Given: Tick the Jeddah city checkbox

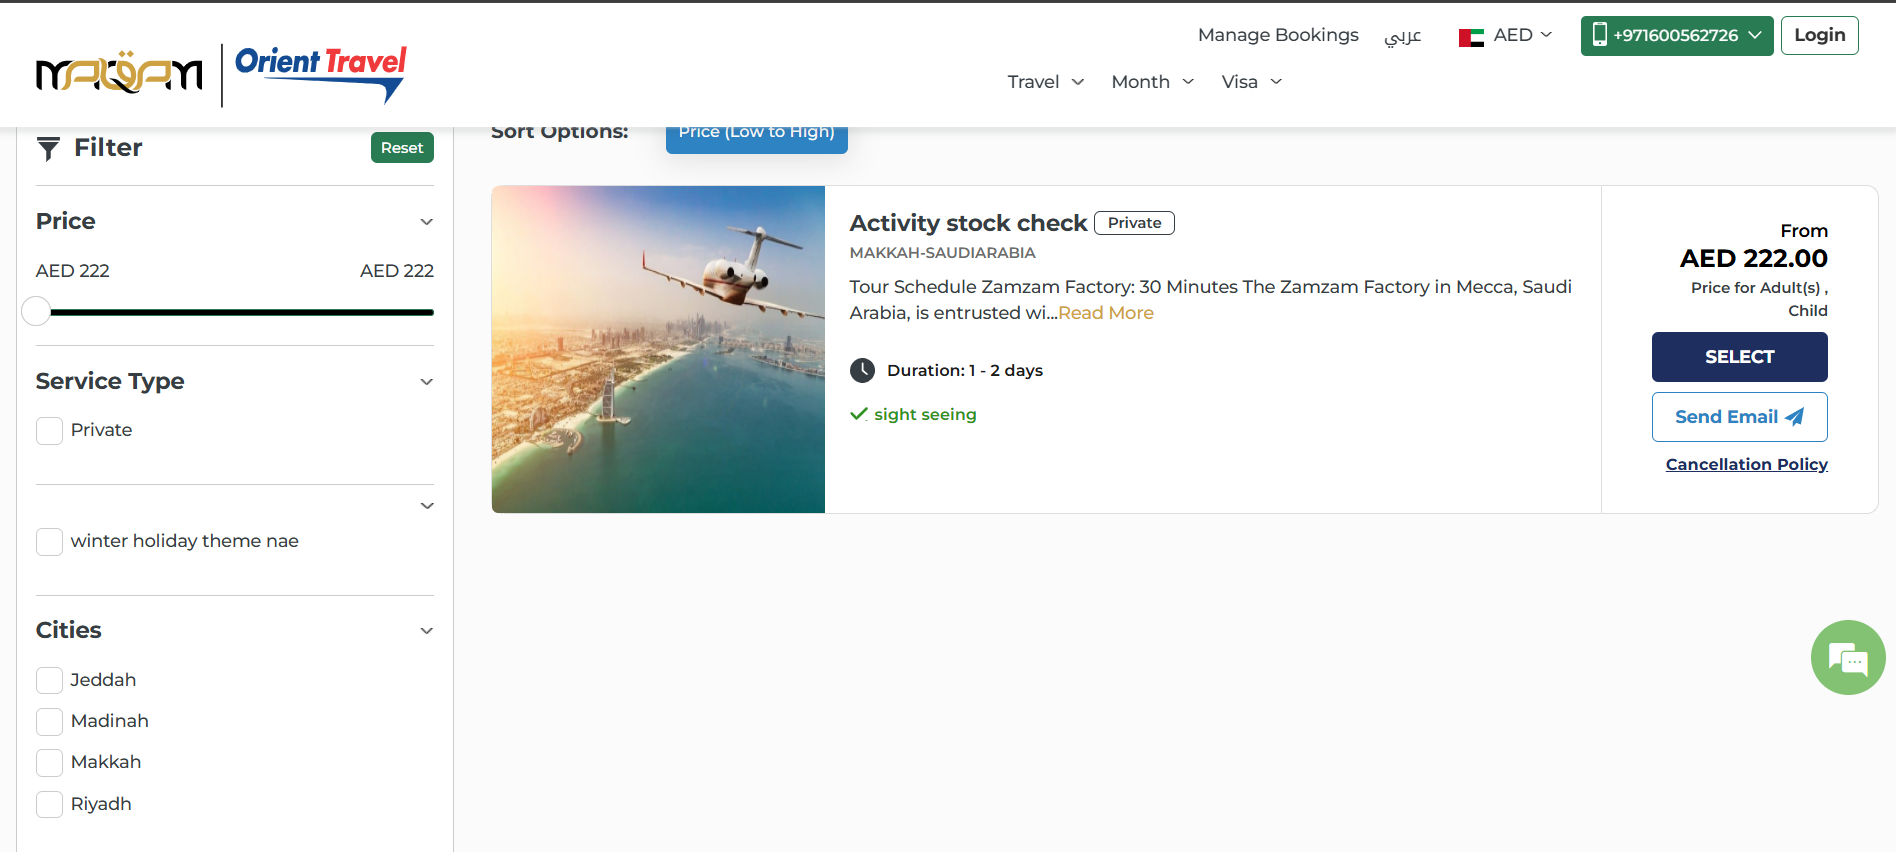Looking at the screenshot, I should click(x=50, y=681).
